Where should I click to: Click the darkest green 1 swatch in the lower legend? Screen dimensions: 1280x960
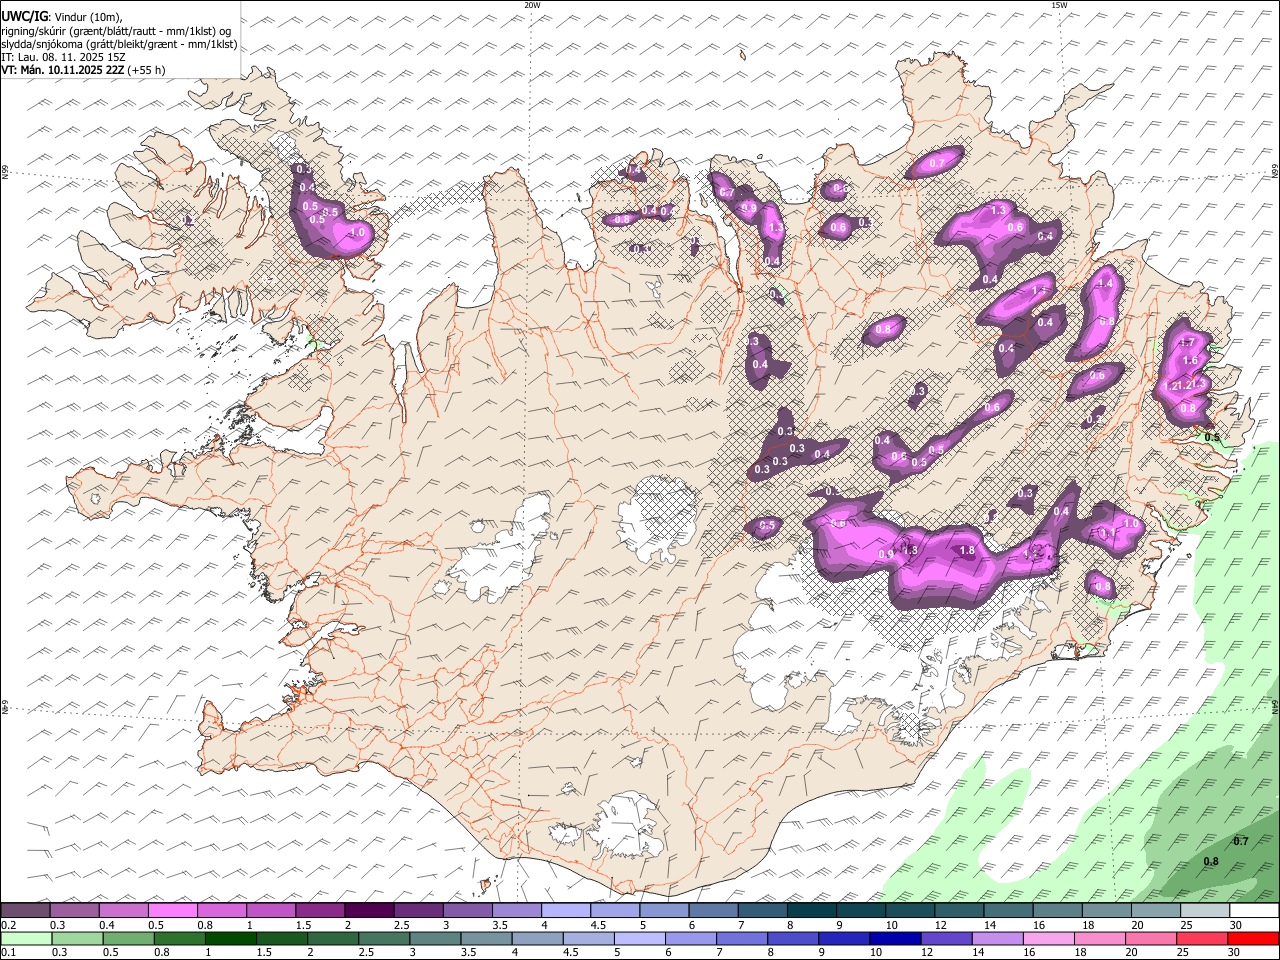(230, 939)
